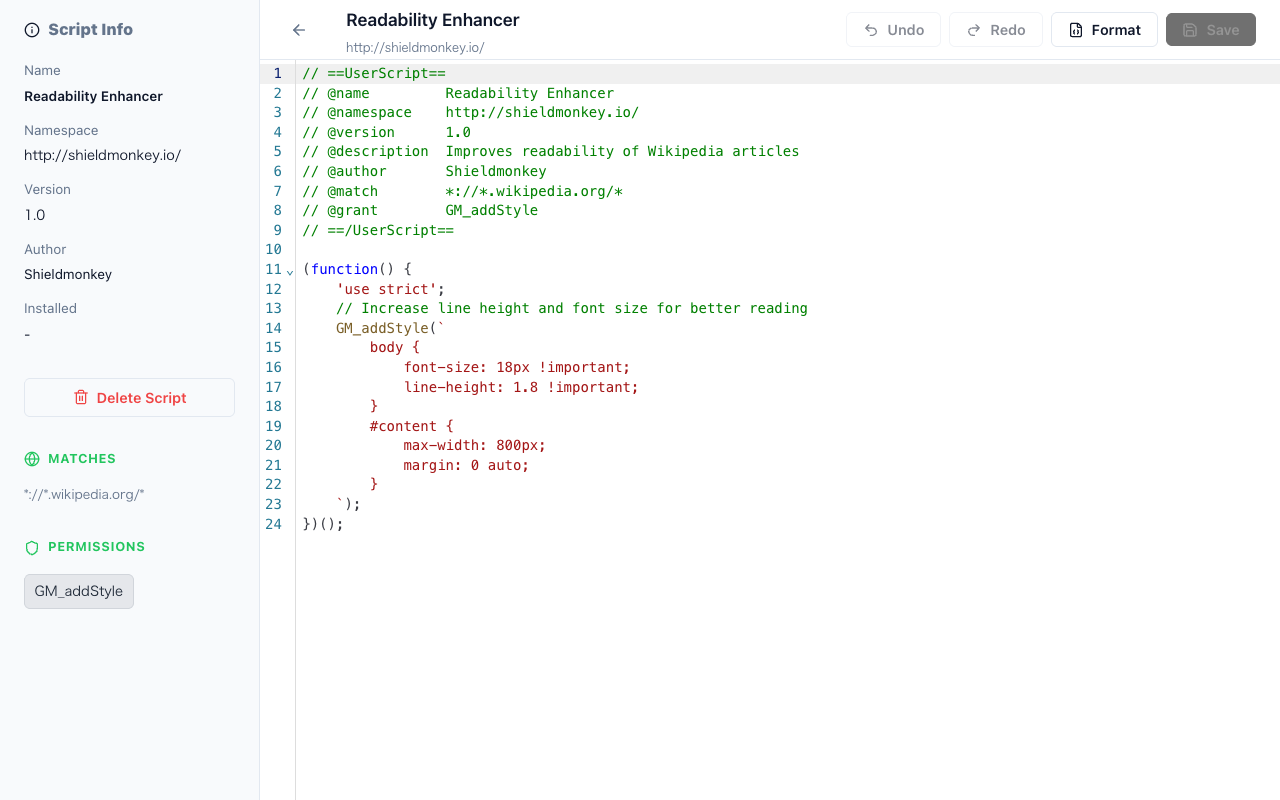Place cursor on the // ==/UserScript== closing line
The height and width of the screenshot is (800, 1280).
[x=378, y=230]
